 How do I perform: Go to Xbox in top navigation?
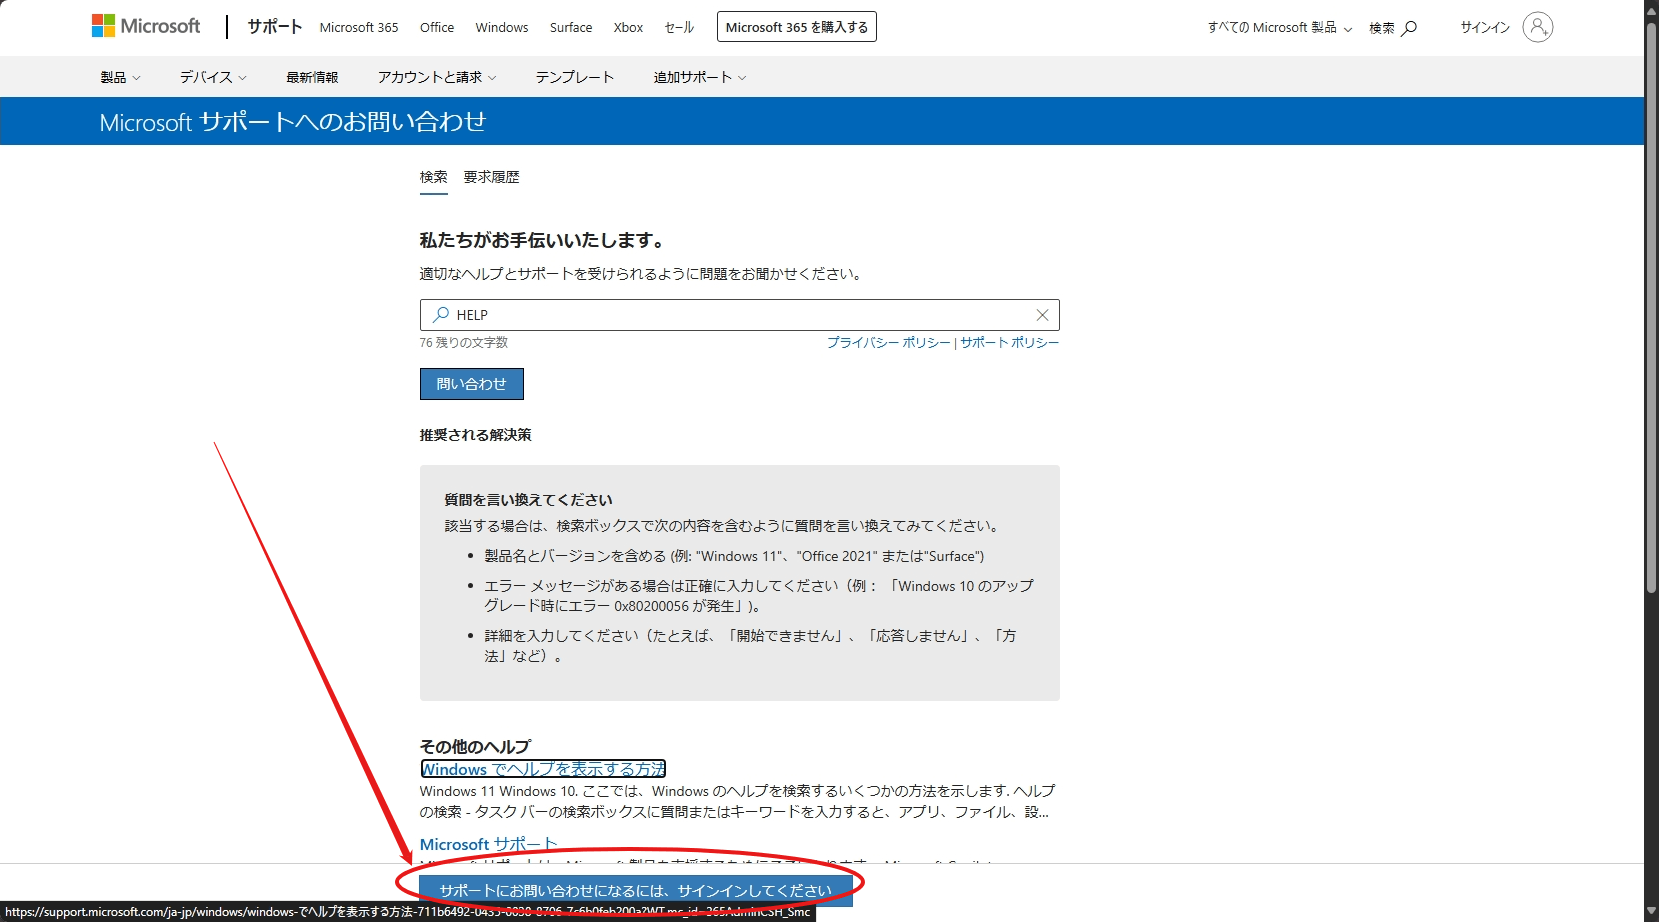pos(628,28)
